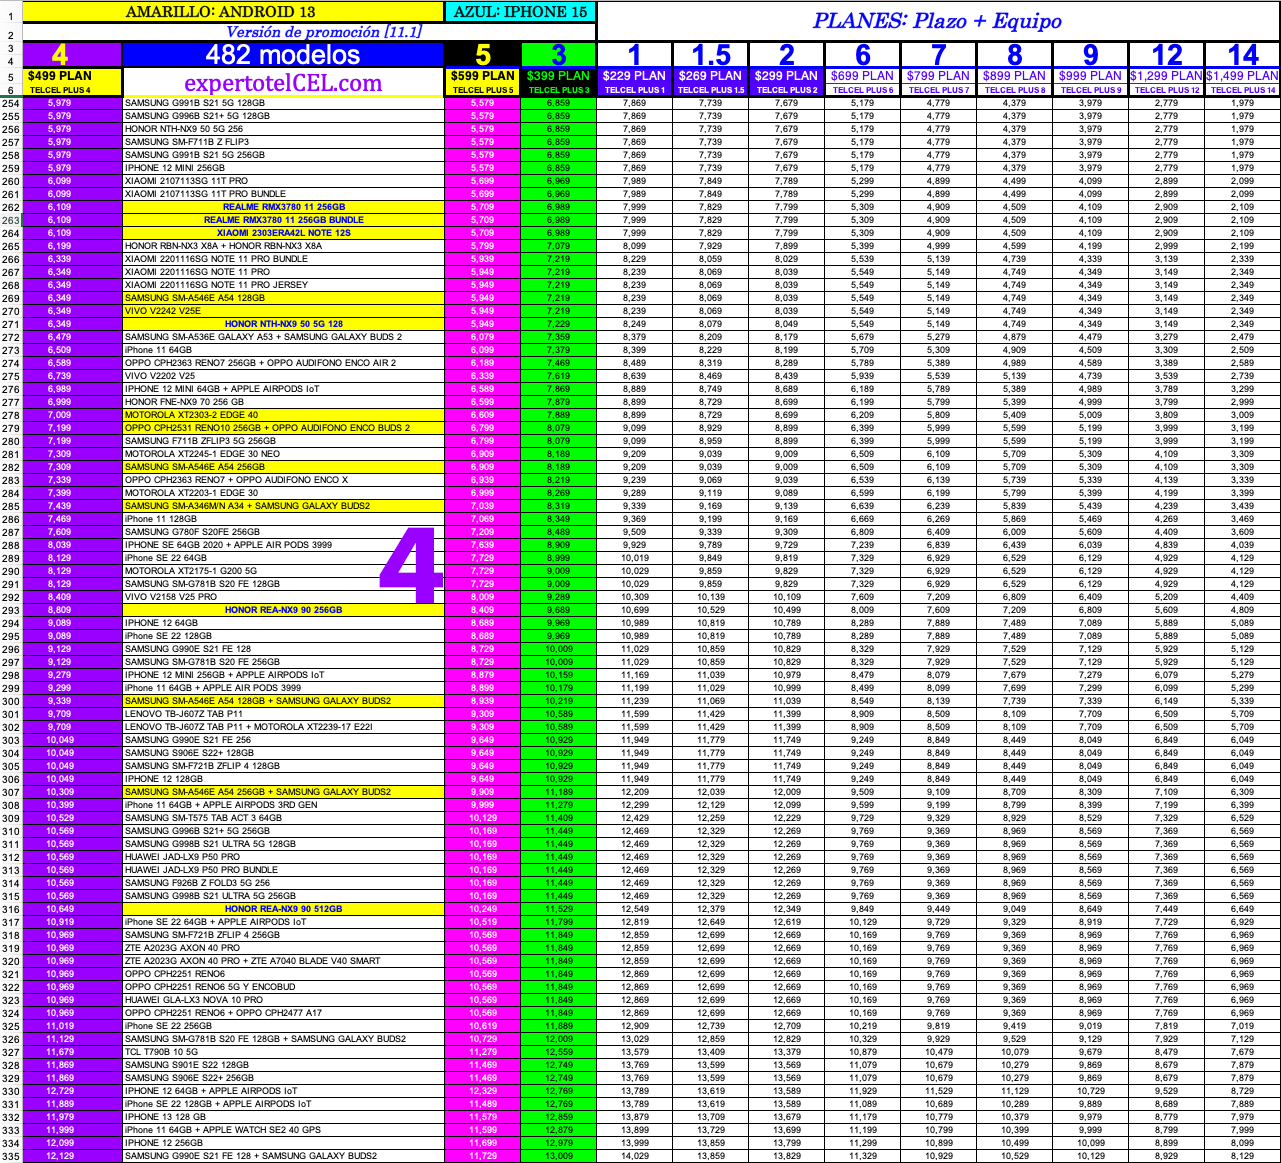1281x1163 pixels.
Task: Click $399 PLAN price for VIVO V2158 V25 PRO
Action: coord(559,597)
